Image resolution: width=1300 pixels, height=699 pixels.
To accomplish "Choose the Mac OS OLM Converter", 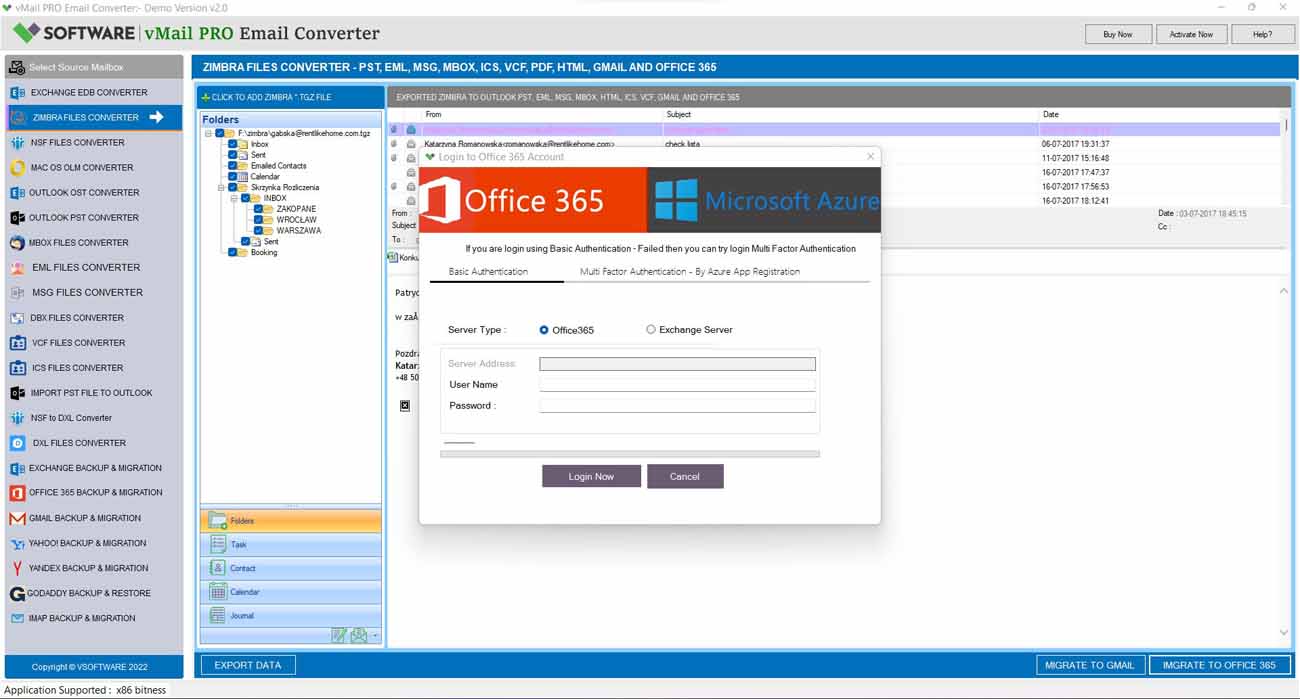I will point(93,167).
